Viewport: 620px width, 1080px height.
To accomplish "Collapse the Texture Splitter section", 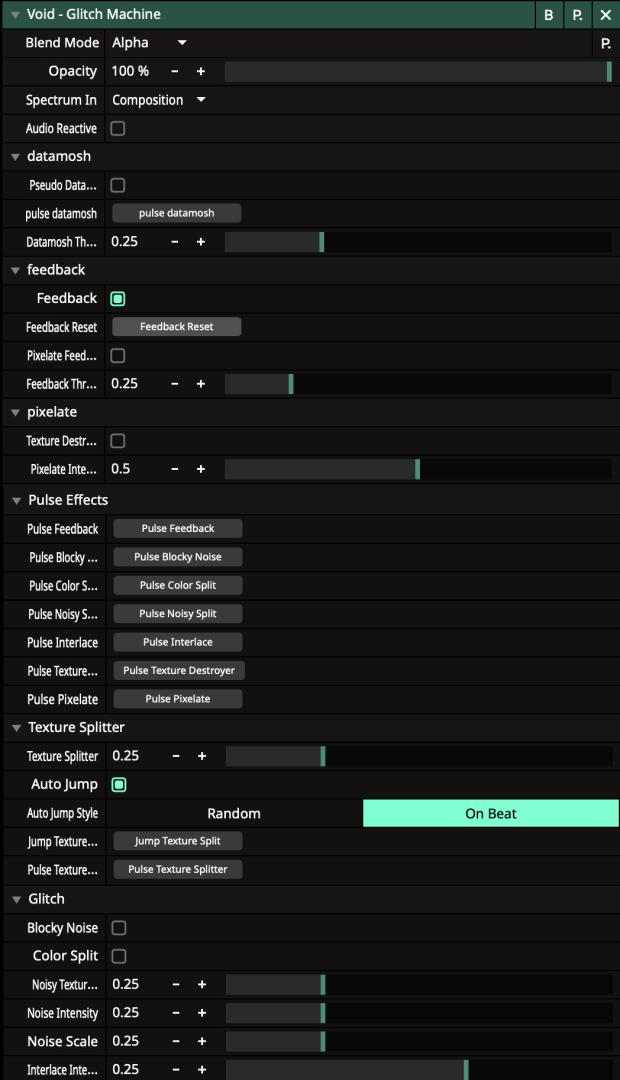I will tap(17, 728).
